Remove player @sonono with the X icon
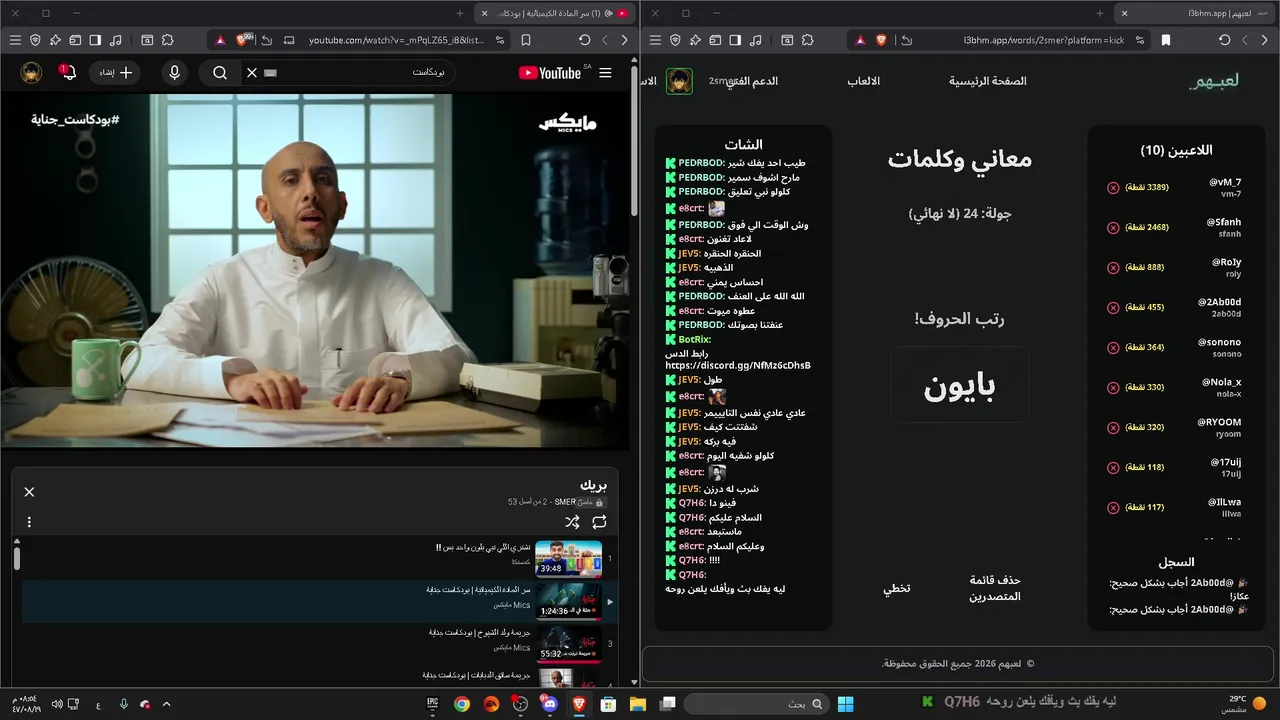The image size is (1280, 720). click(x=1113, y=347)
